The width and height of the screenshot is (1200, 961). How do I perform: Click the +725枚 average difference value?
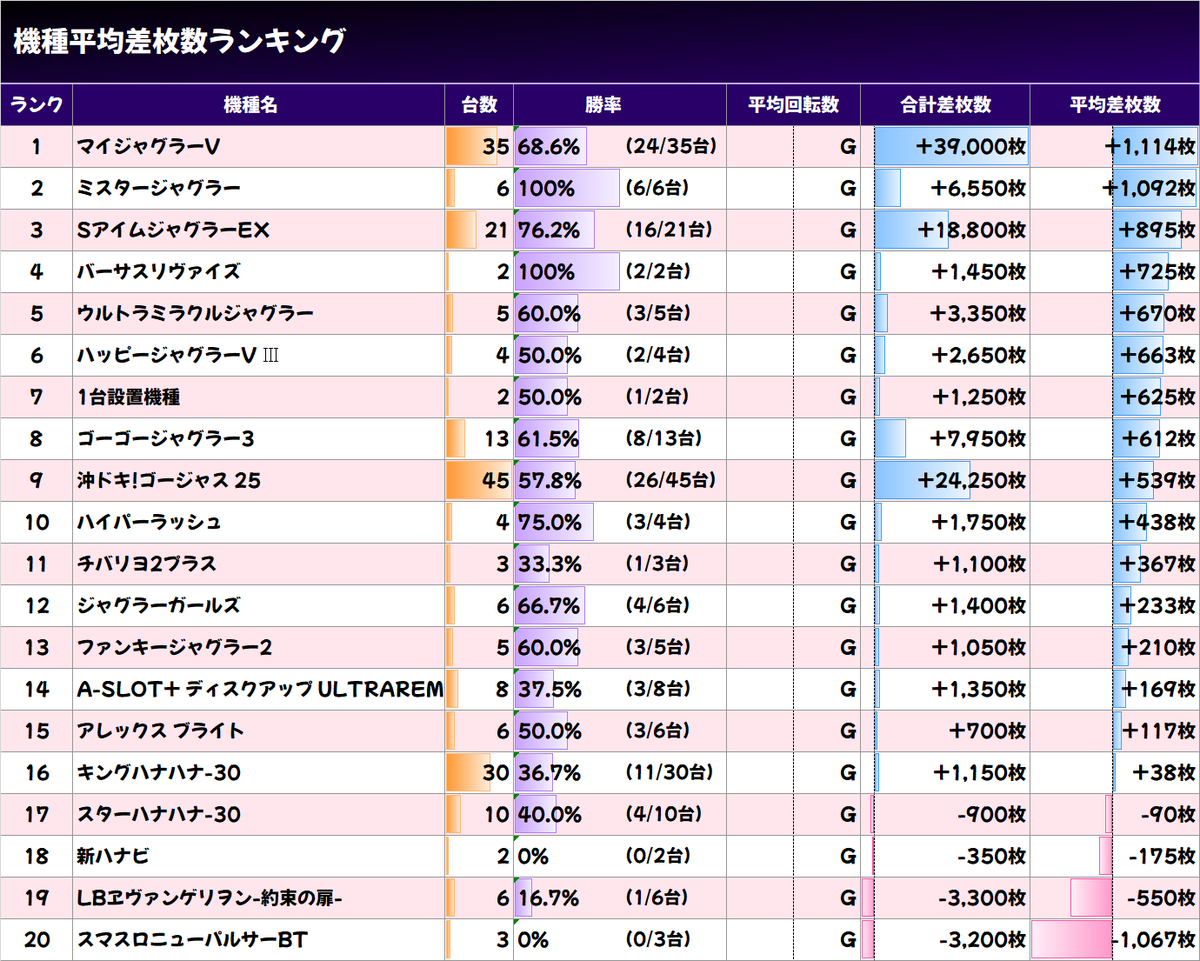click(x=1157, y=272)
